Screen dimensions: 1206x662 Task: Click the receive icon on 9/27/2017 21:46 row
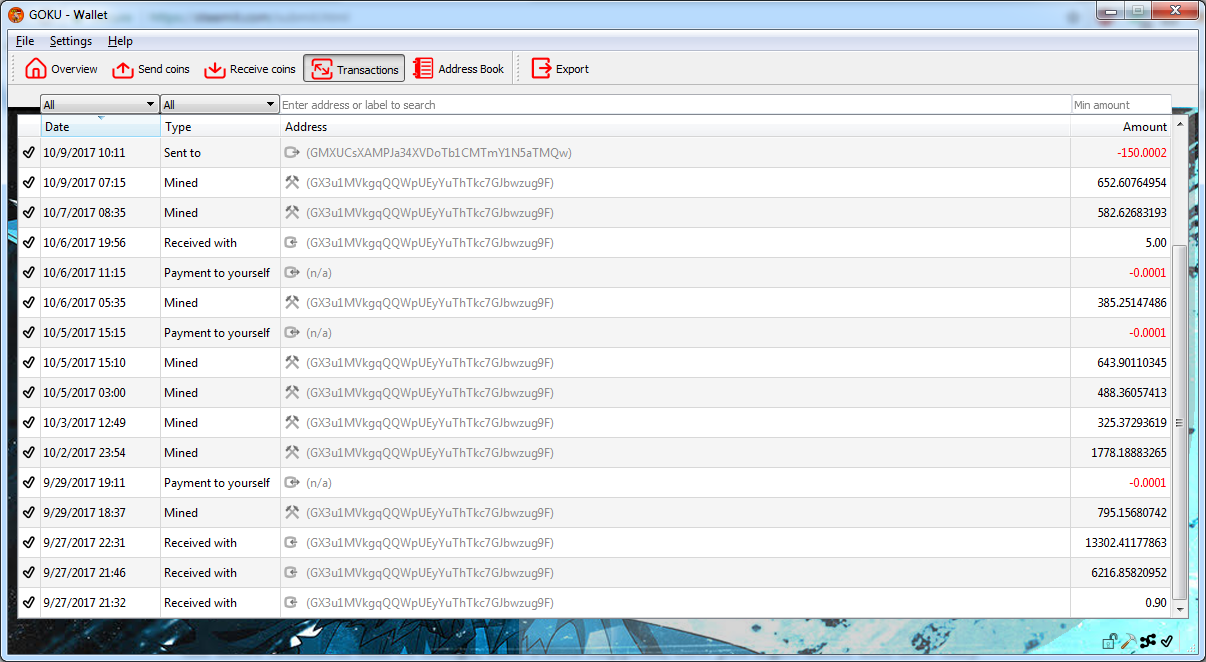[292, 573]
